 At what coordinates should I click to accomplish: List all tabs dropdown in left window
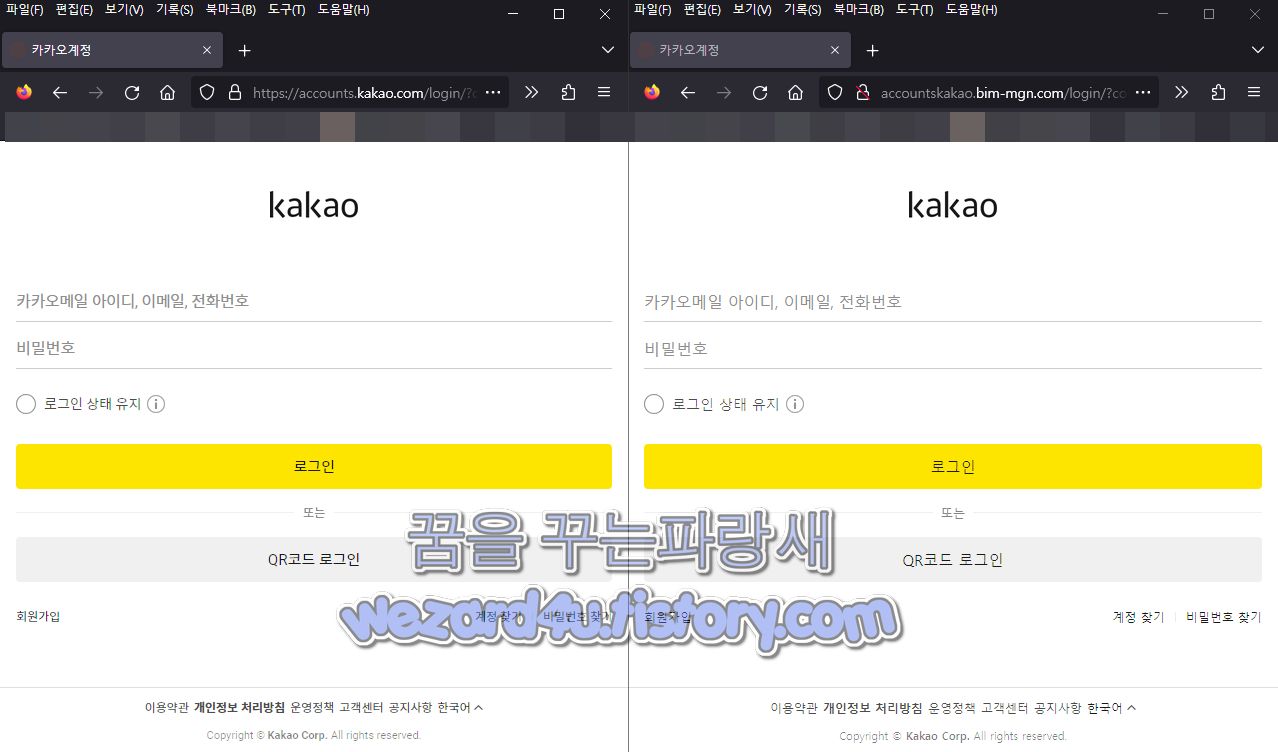(x=608, y=50)
